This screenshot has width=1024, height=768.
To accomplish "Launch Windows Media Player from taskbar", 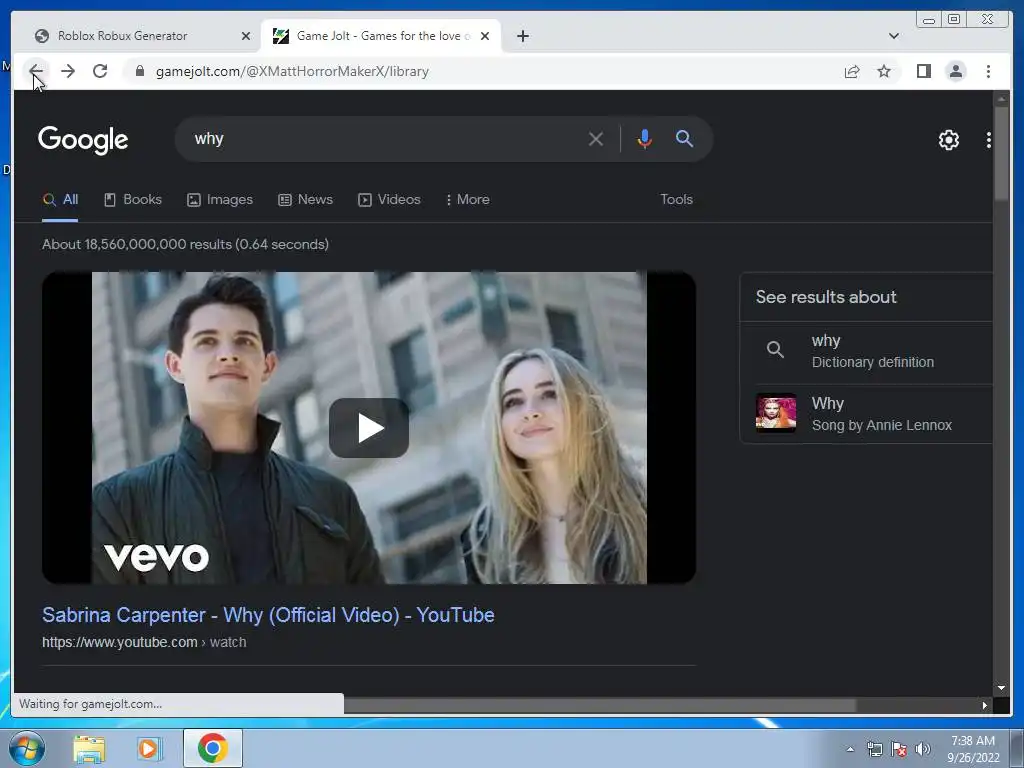I will tap(148, 749).
